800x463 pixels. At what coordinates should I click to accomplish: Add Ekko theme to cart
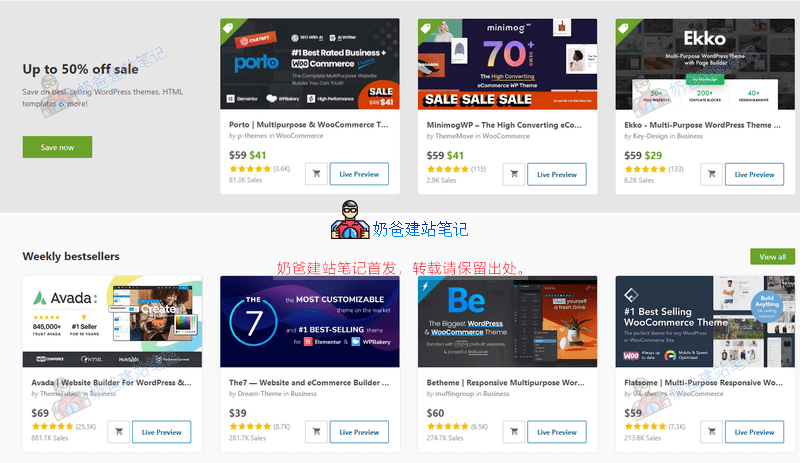(712, 174)
